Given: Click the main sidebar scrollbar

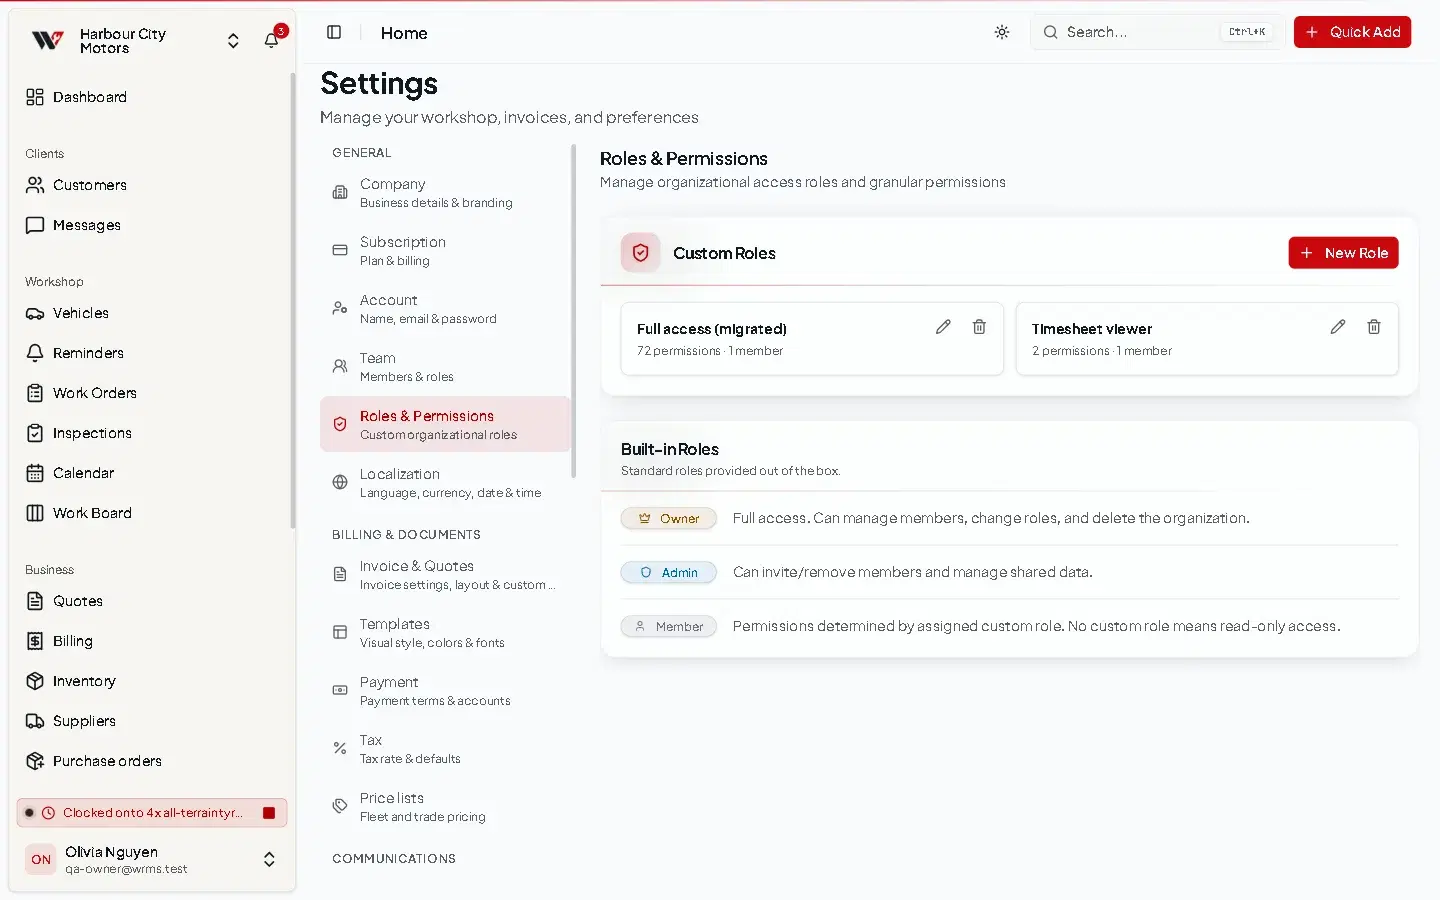Looking at the screenshot, I should click(293, 300).
